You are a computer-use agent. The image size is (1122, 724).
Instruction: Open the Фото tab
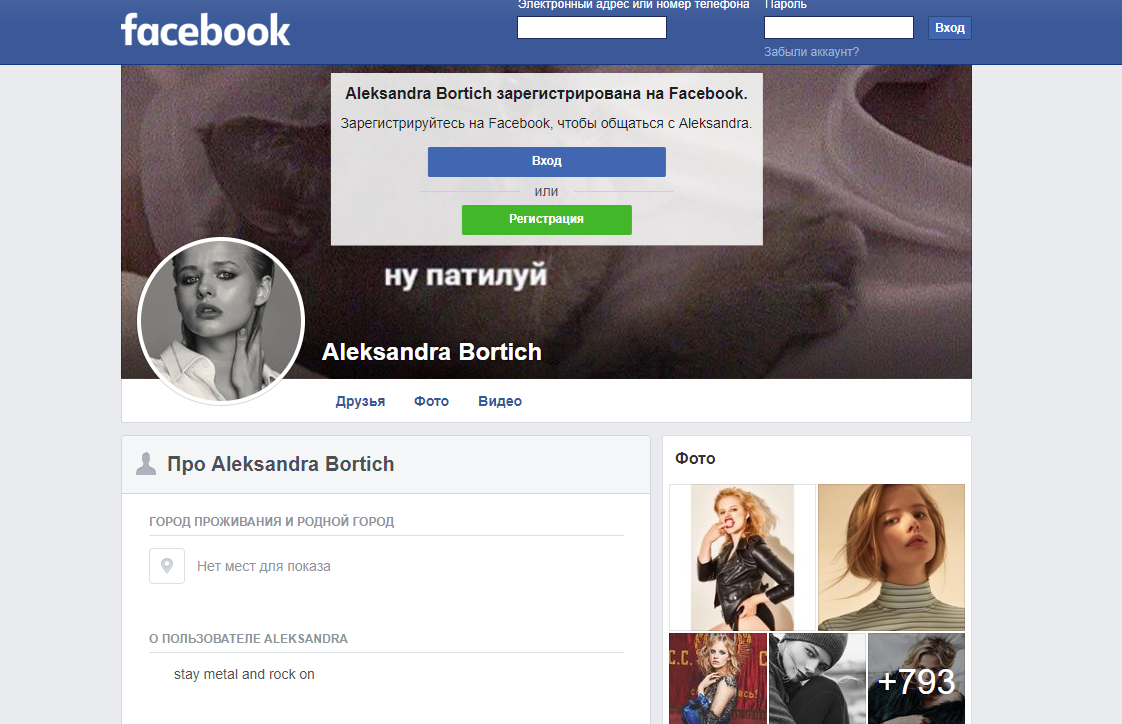(x=431, y=401)
